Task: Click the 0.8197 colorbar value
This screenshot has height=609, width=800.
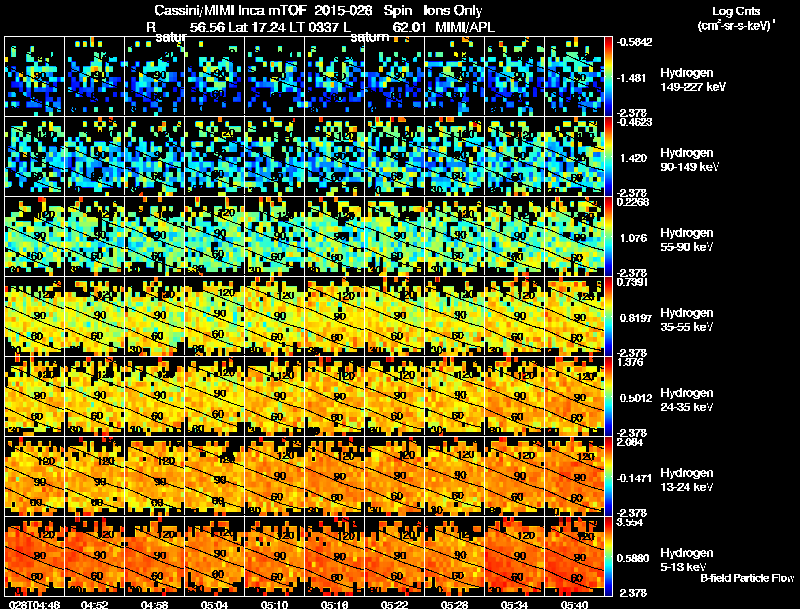Action: (635, 318)
